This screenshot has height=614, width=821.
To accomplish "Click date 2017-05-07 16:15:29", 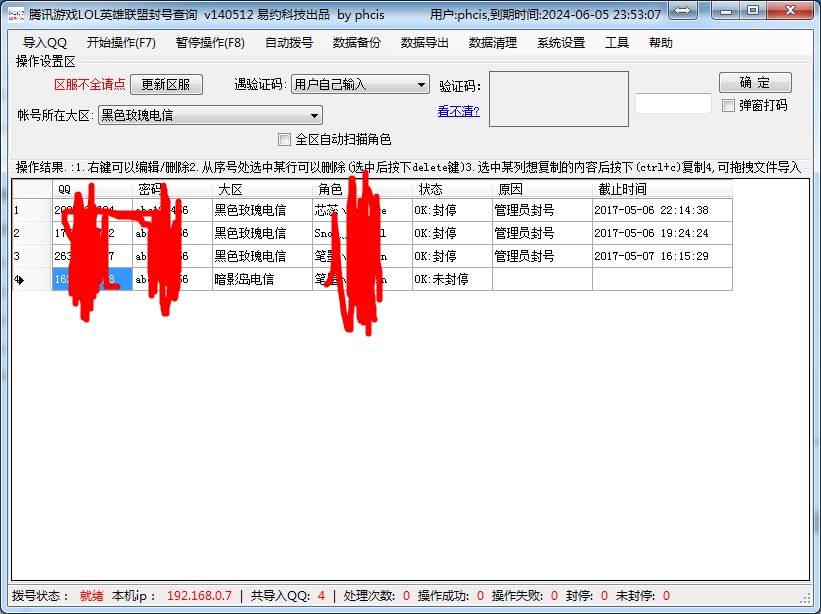I will [662, 256].
